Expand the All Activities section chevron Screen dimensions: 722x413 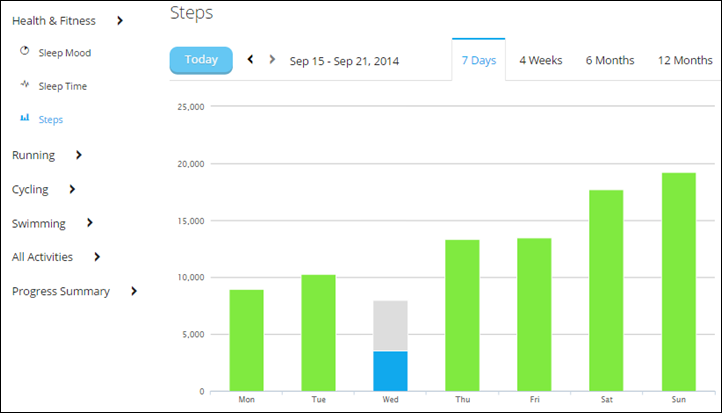pyautogui.click(x=97, y=257)
